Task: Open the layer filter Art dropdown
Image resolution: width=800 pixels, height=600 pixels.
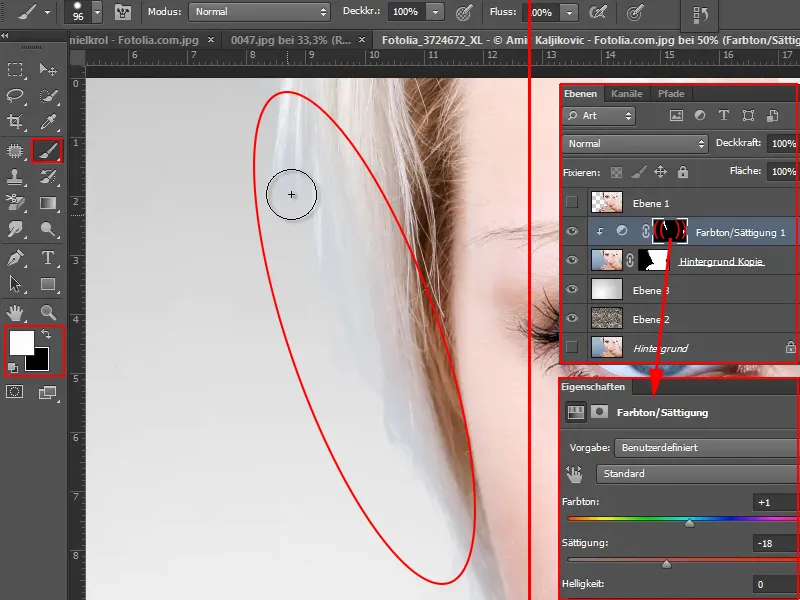Action: point(599,116)
